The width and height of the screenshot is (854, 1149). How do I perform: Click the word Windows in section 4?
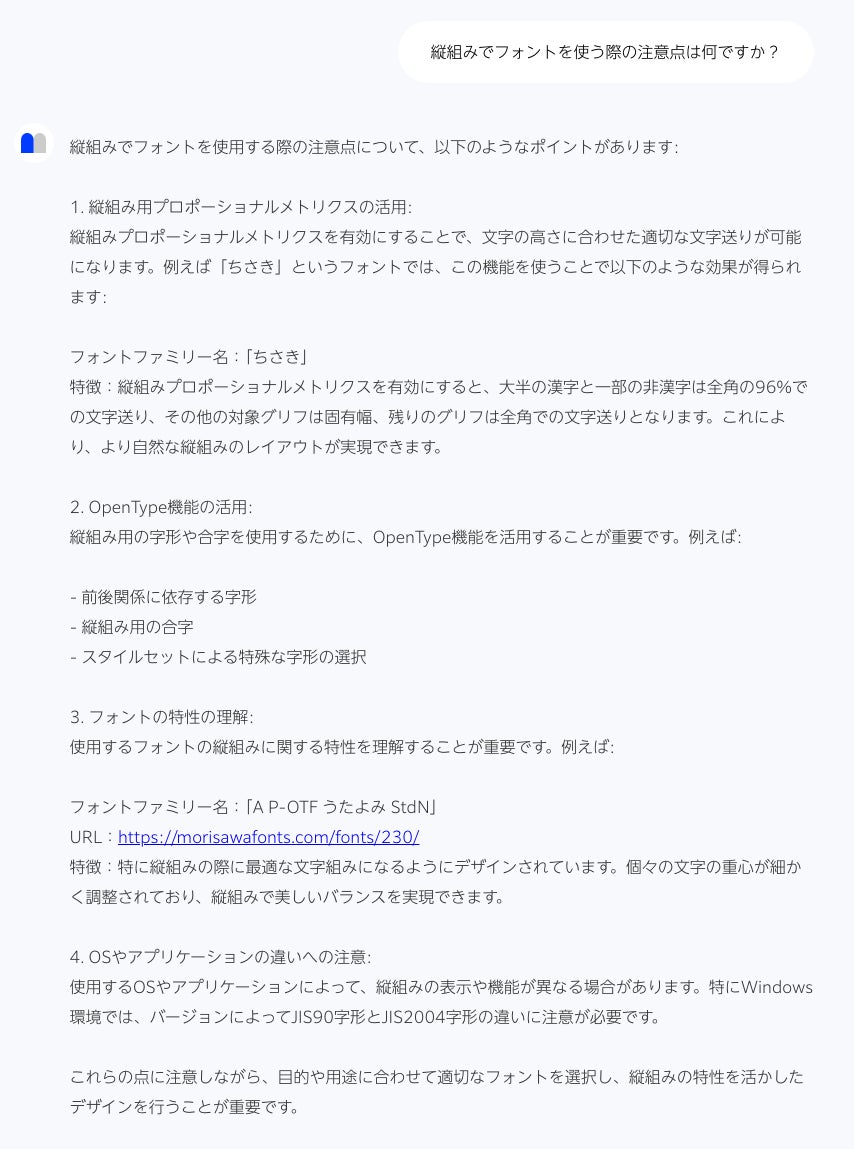coord(776,987)
